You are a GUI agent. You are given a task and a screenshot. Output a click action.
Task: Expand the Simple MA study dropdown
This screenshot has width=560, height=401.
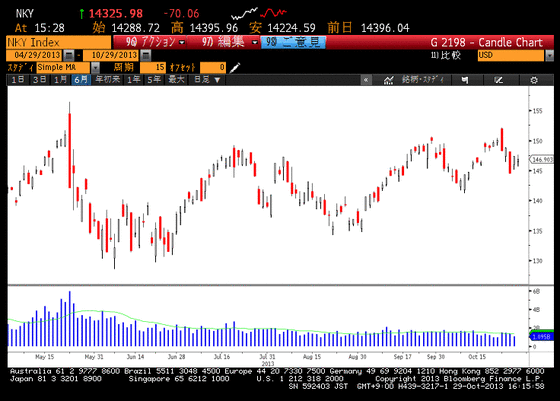(95, 67)
